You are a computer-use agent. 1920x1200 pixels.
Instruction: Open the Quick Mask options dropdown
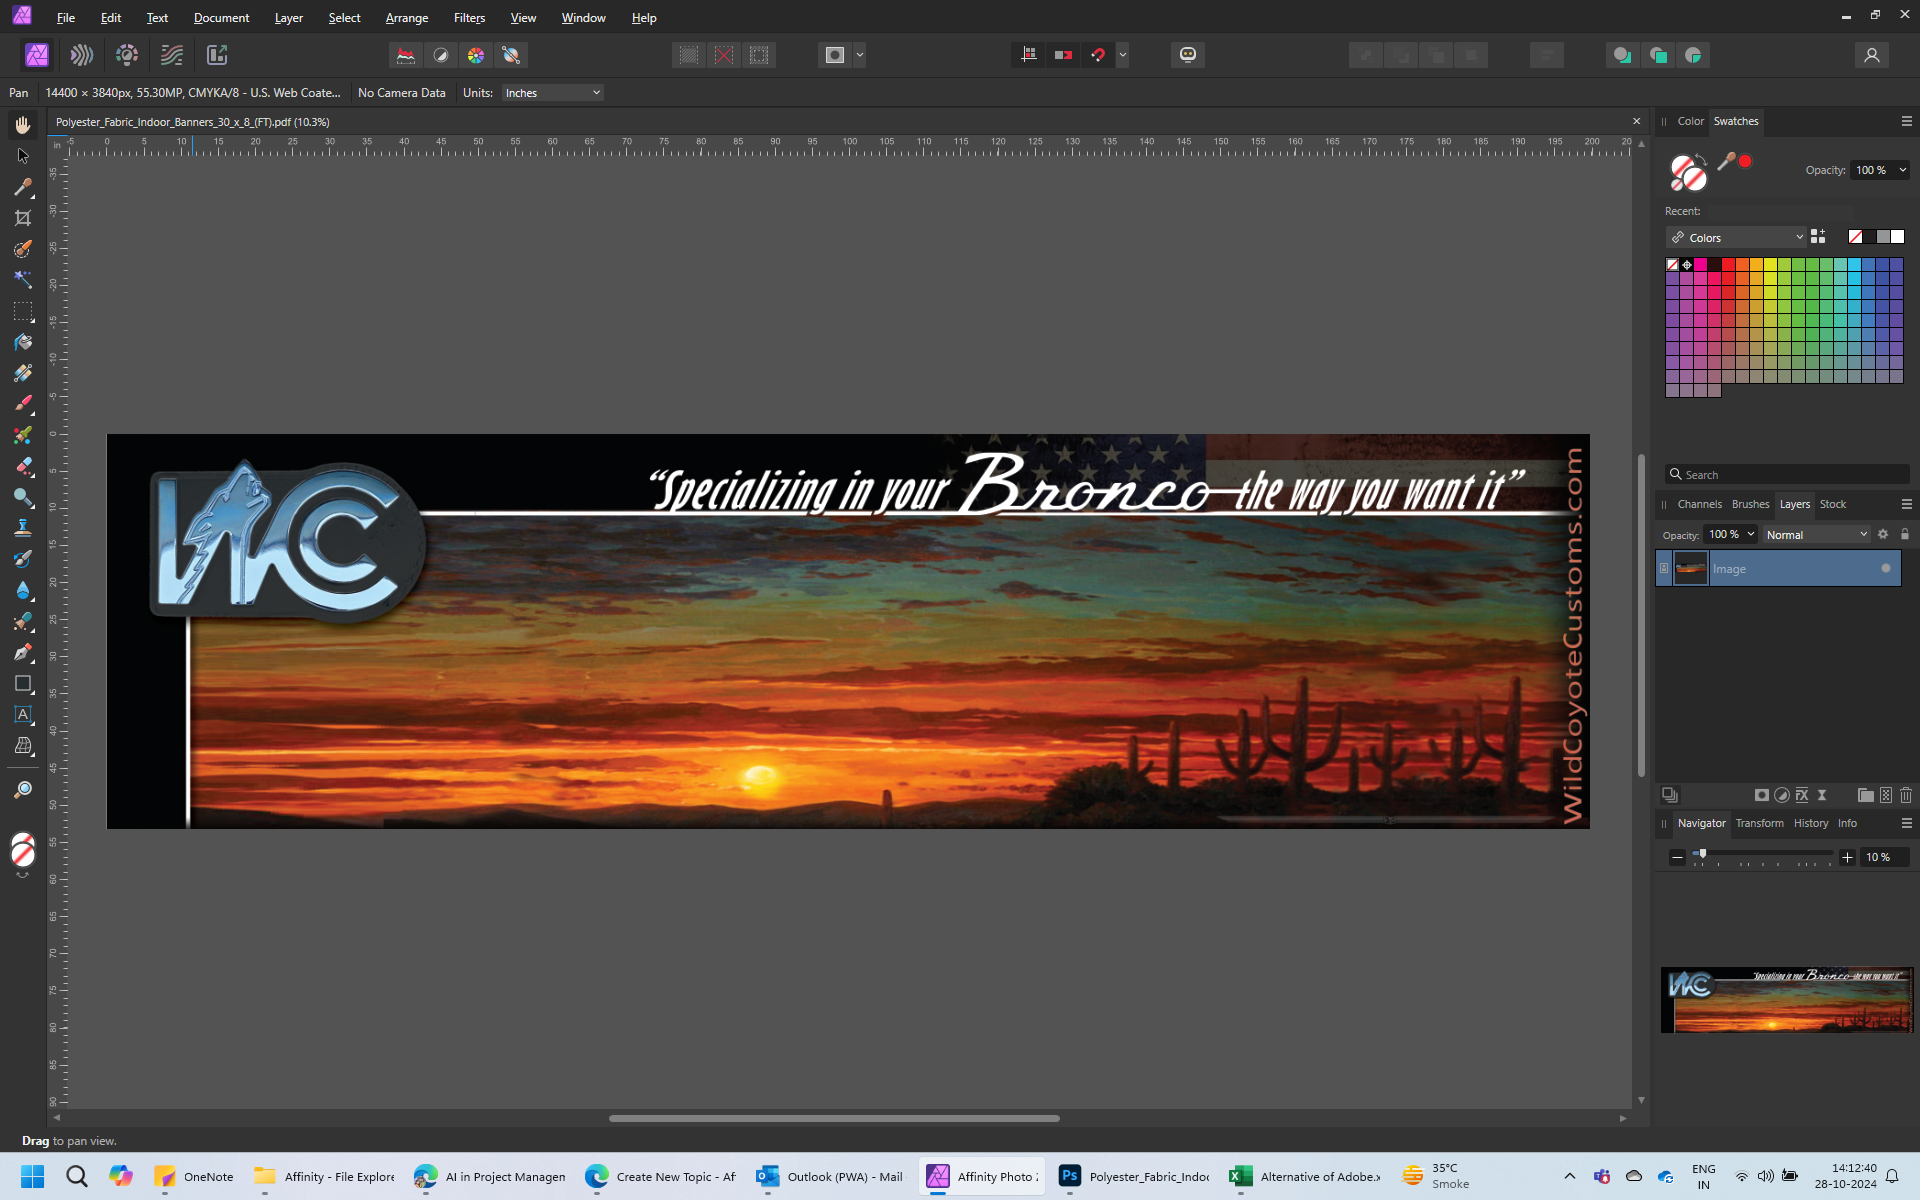tap(860, 55)
